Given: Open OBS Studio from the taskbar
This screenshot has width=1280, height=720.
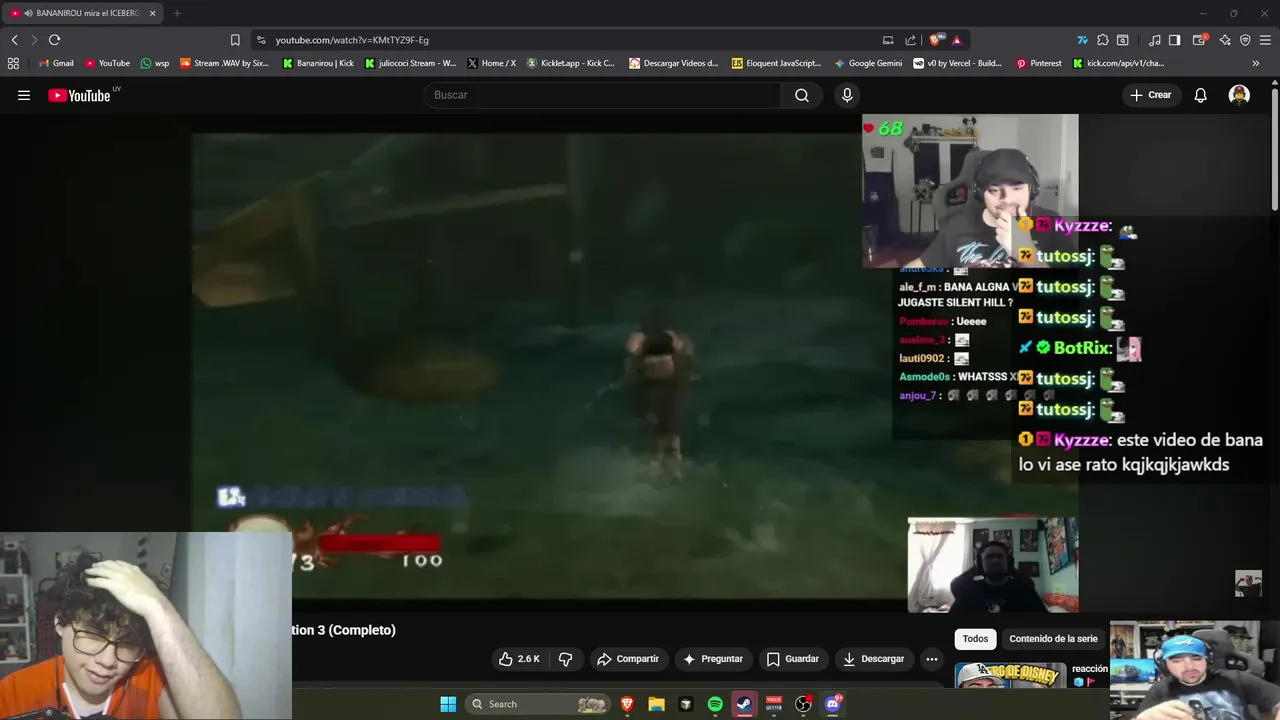Looking at the screenshot, I should [803, 704].
